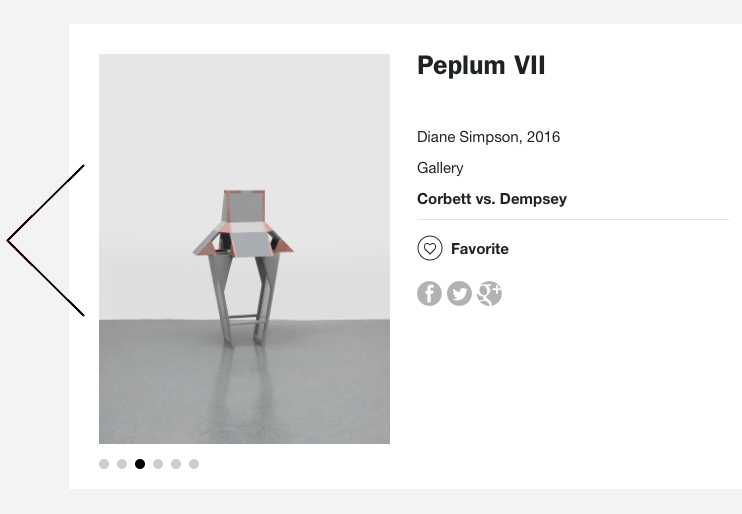This screenshot has width=742, height=514.
Task: Open the Corbett vs. Dempsey gallery link
Action: tap(492, 199)
